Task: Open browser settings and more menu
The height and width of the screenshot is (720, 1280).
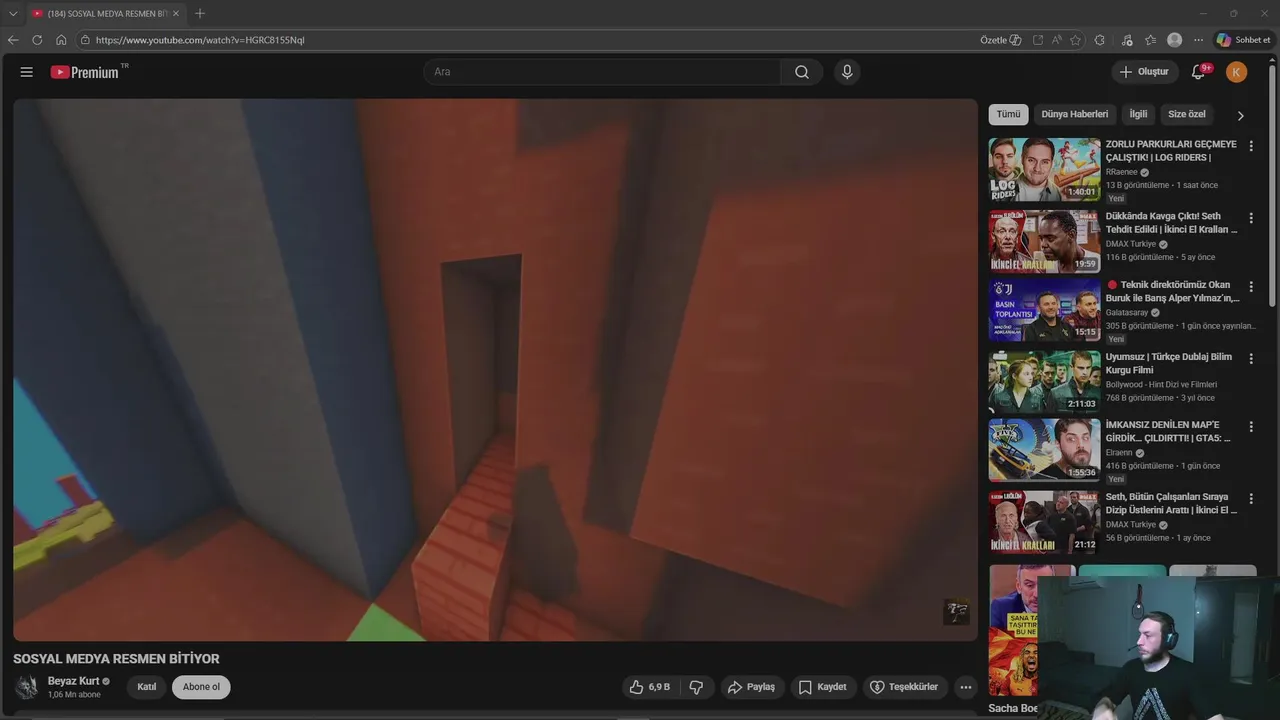Action: point(1198,40)
